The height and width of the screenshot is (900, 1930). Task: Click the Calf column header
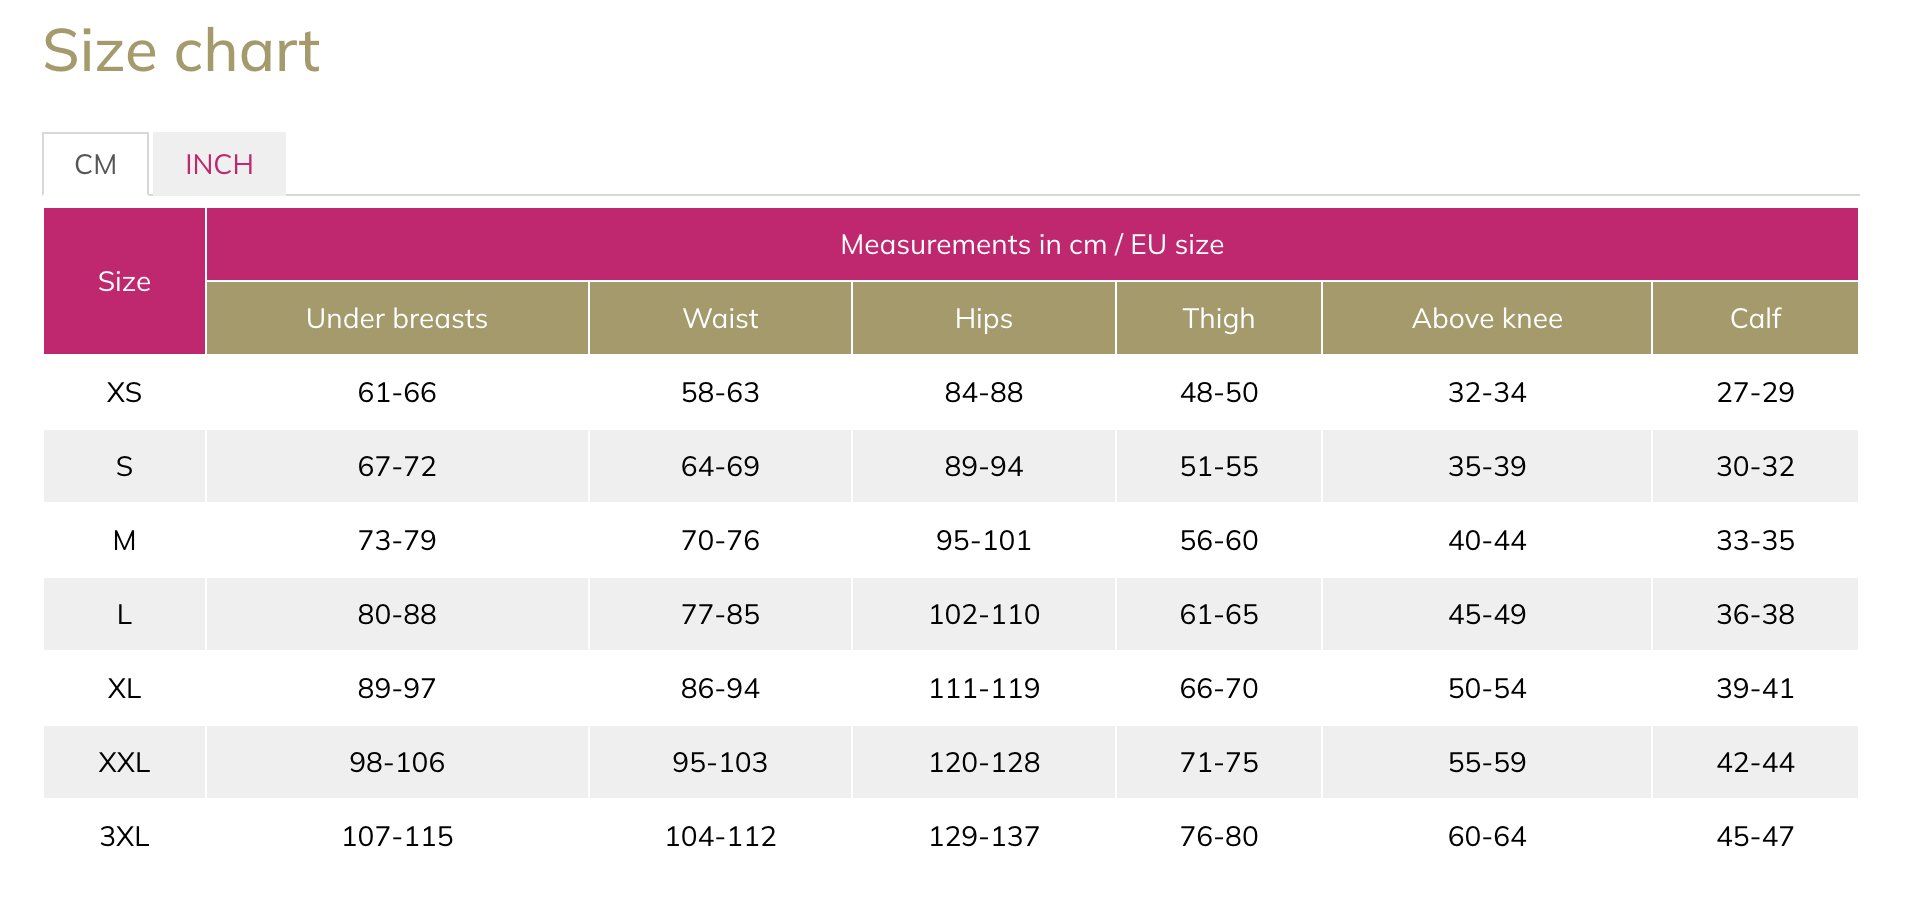click(x=1755, y=318)
